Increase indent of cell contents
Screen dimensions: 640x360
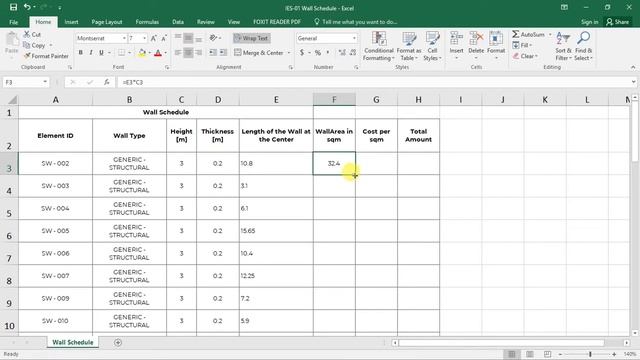click(x=223, y=53)
